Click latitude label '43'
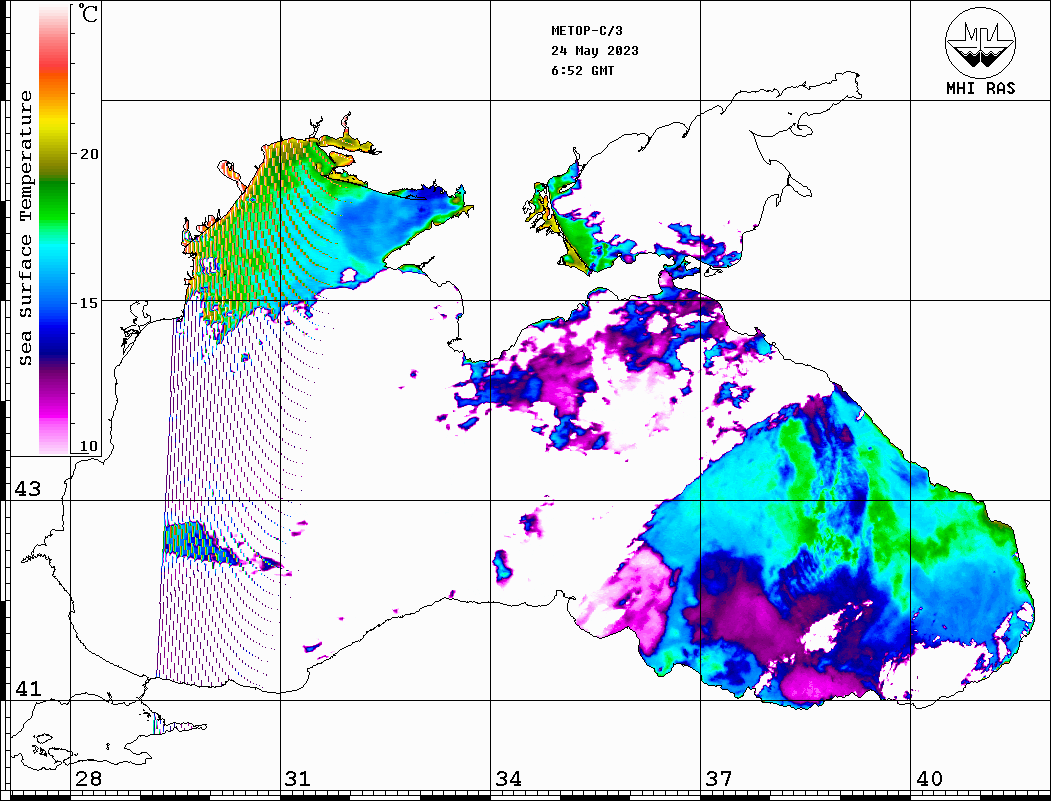The height and width of the screenshot is (801, 1051). (27, 489)
